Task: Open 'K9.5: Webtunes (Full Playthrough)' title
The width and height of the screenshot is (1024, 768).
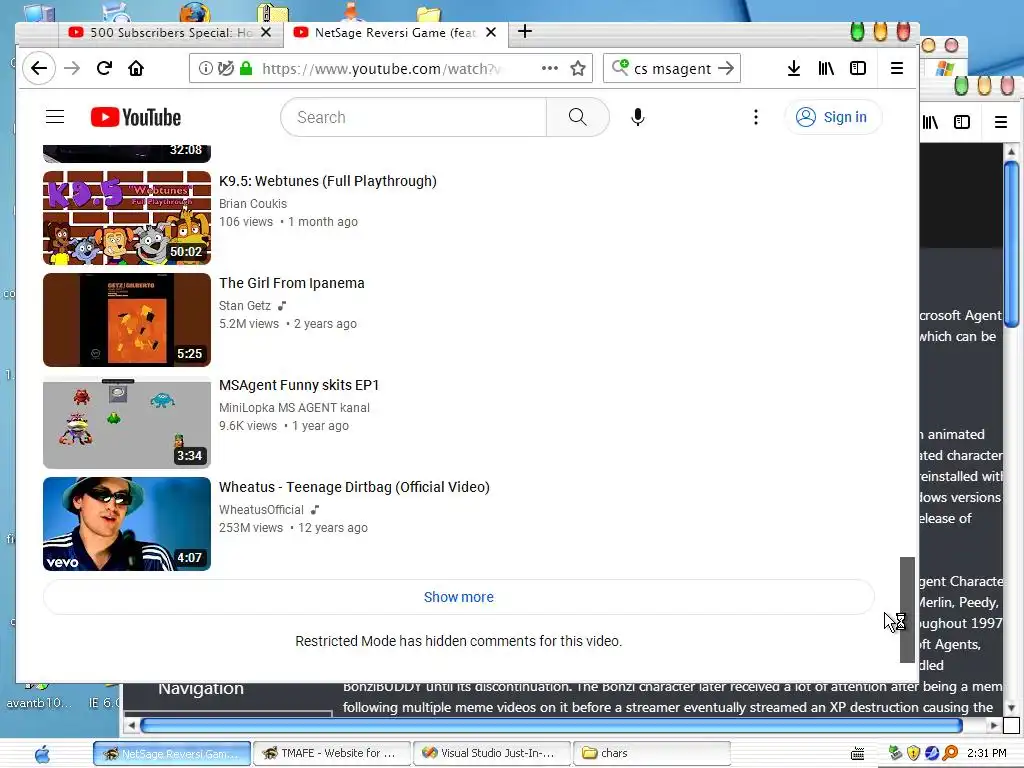Action: coord(328,181)
